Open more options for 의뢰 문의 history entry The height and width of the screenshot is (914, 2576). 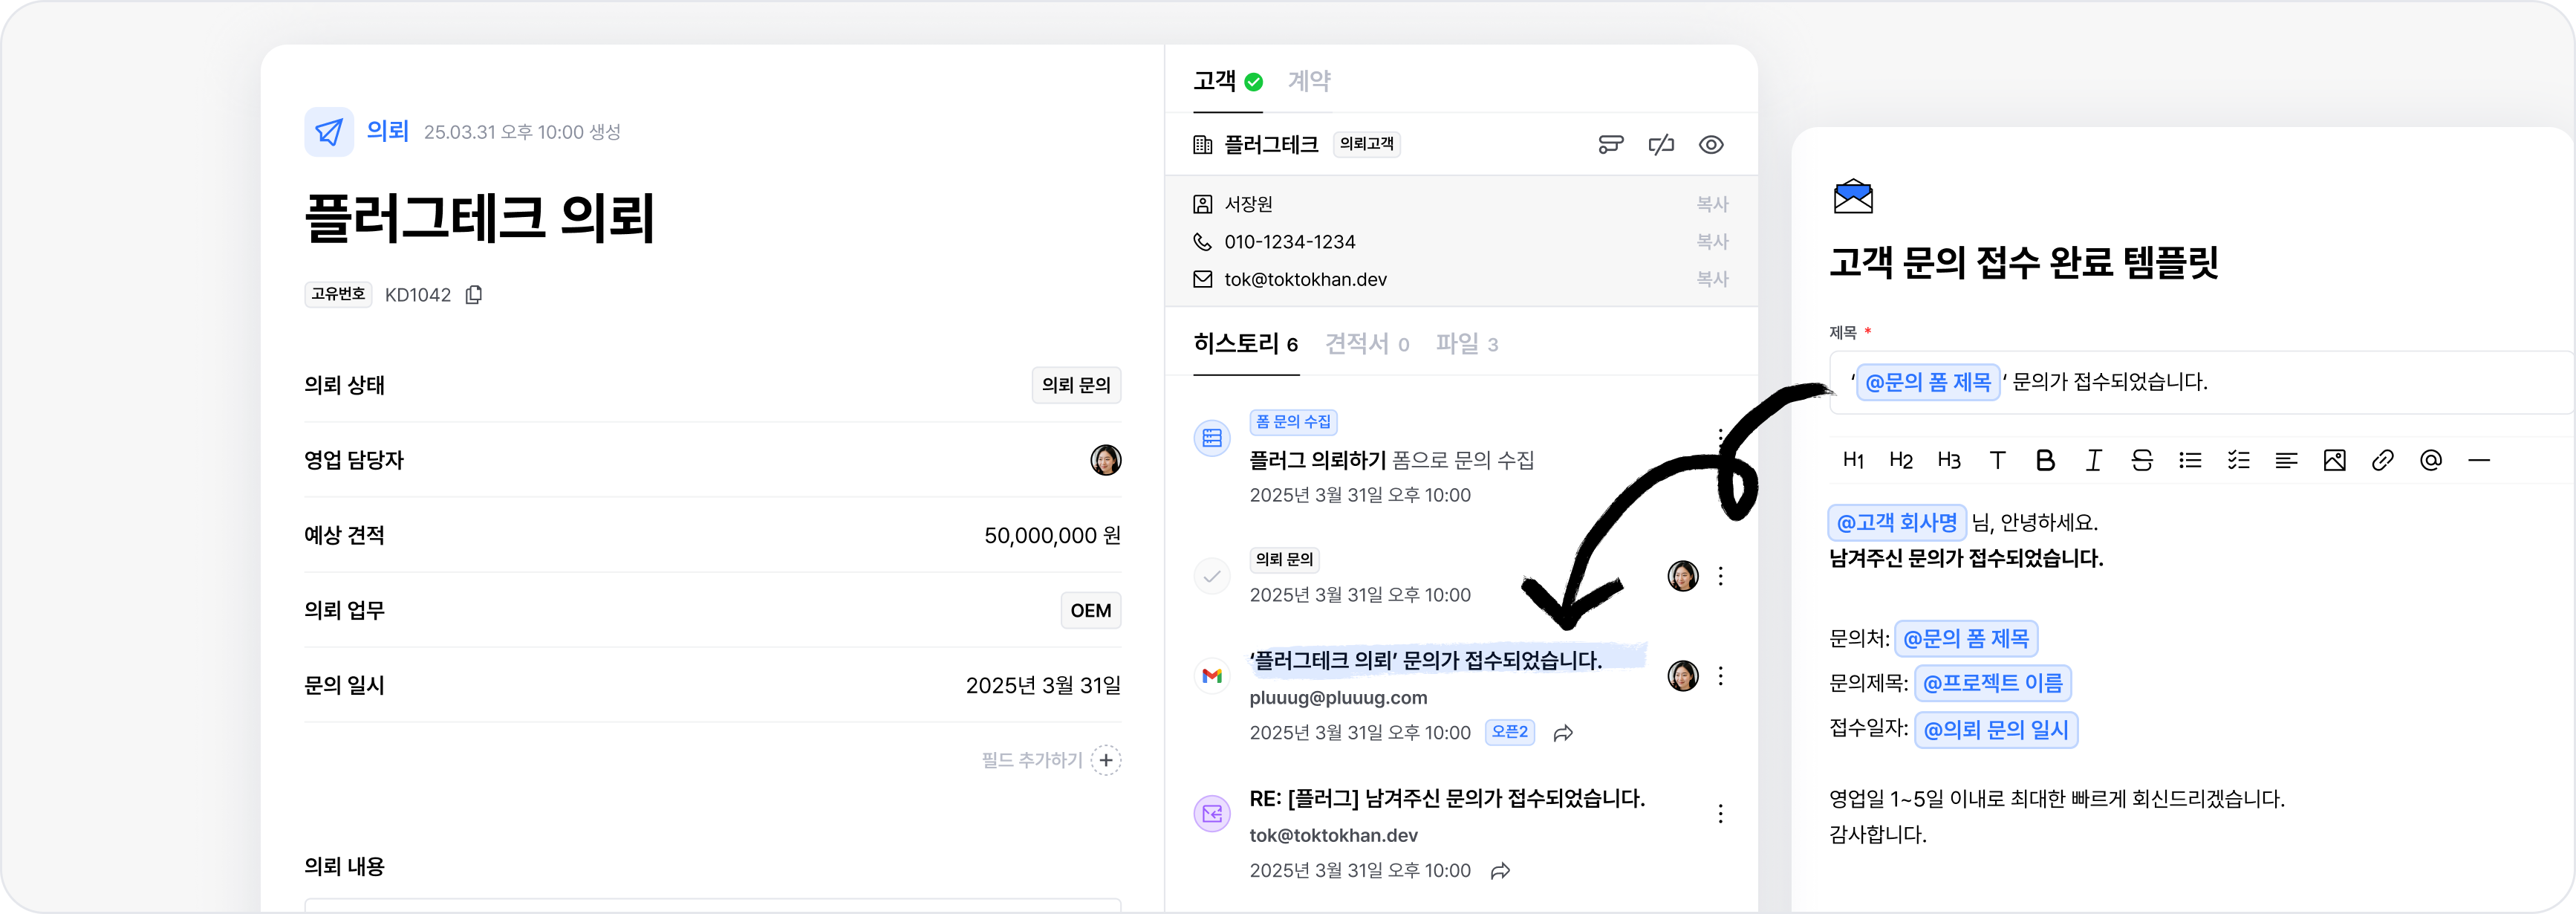pos(1720,576)
